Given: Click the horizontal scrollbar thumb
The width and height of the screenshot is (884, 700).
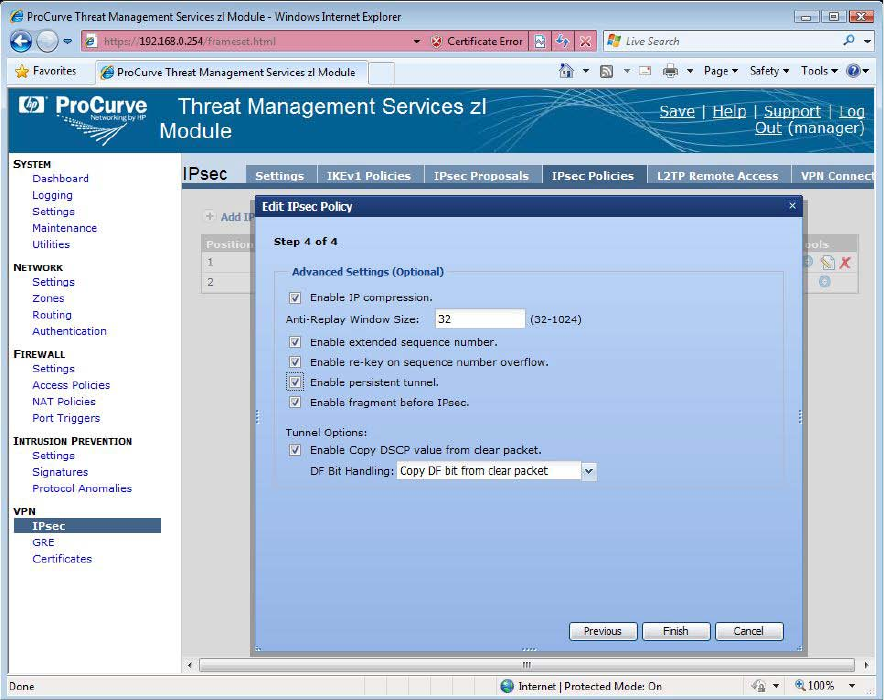Looking at the screenshot, I should coord(527,665).
